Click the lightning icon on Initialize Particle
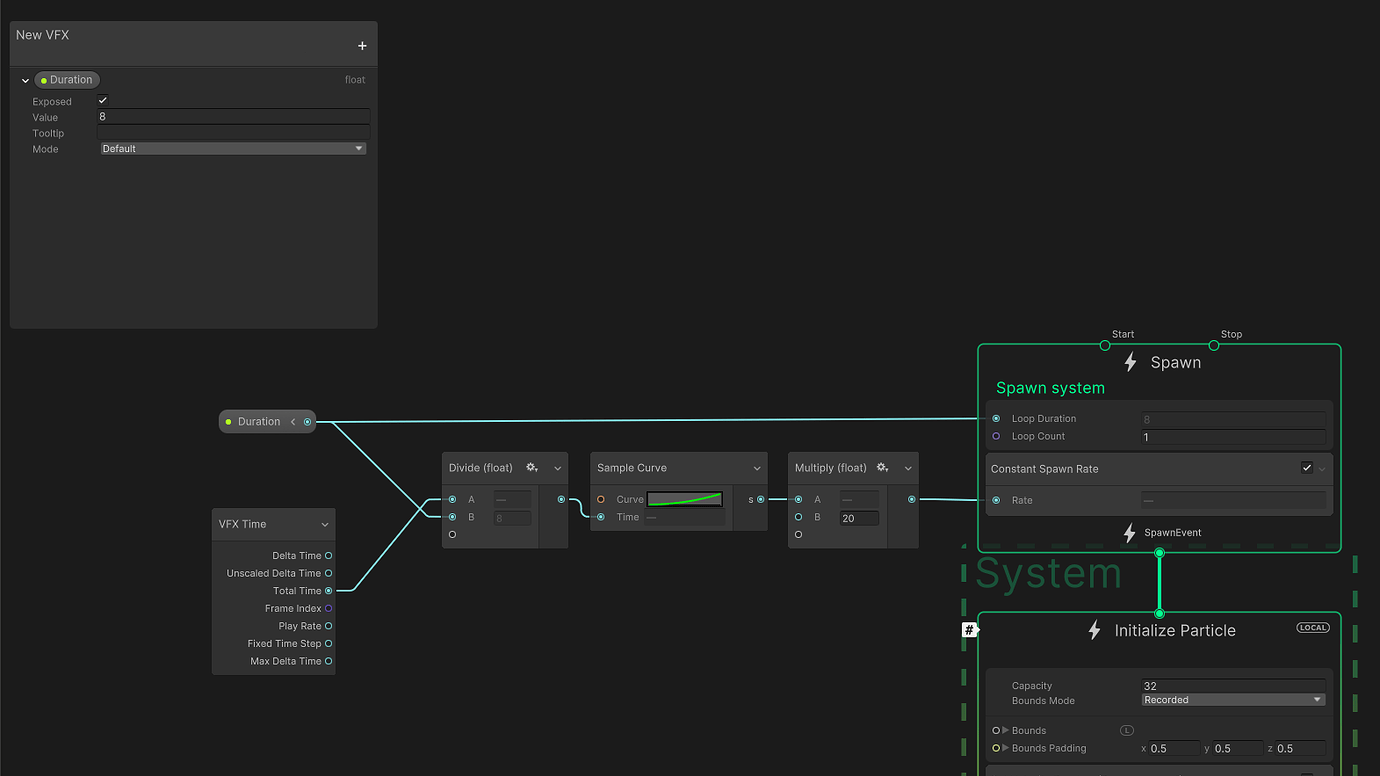Viewport: 1380px width, 776px height. pyautogui.click(x=1094, y=630)
